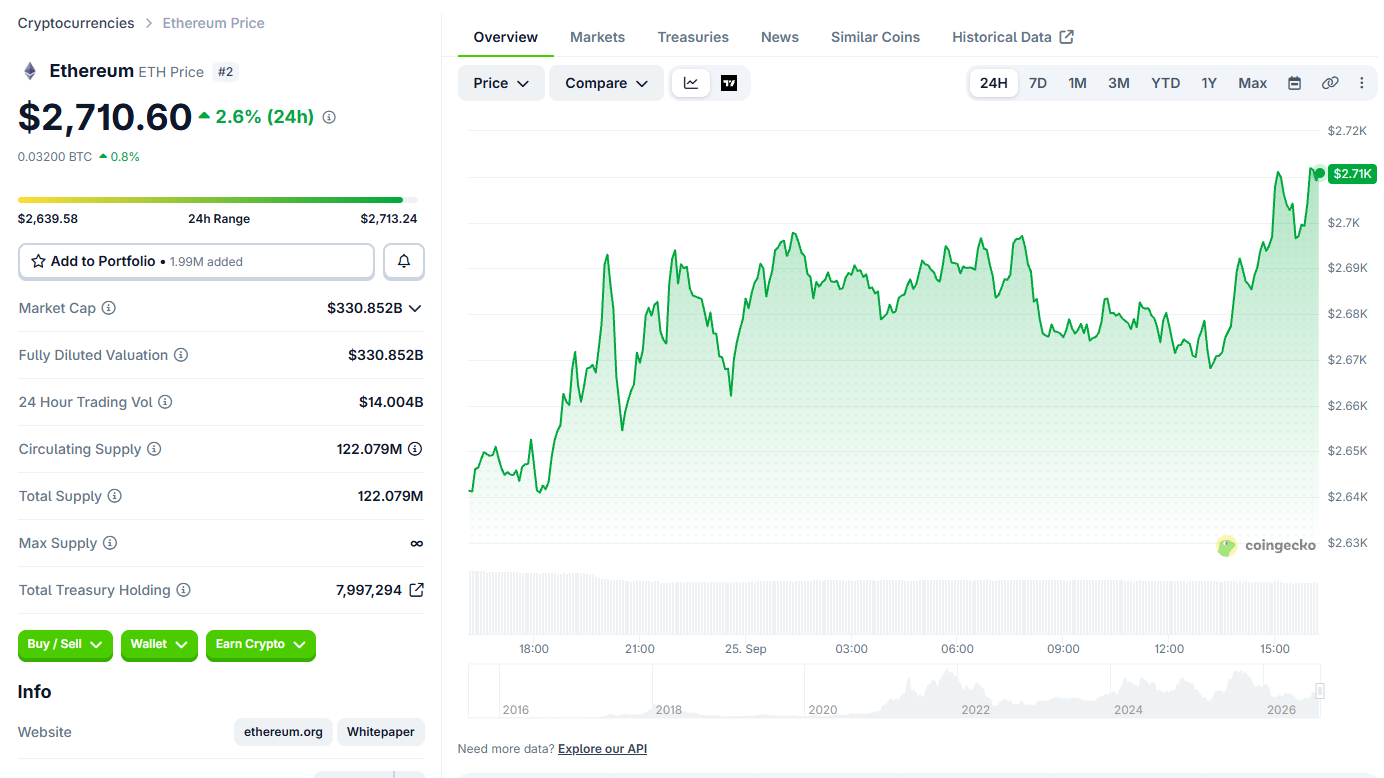1384x778 pixels.
Task: Select the 3M time range
Action: pyautogui.click(x=1119, y=83)
